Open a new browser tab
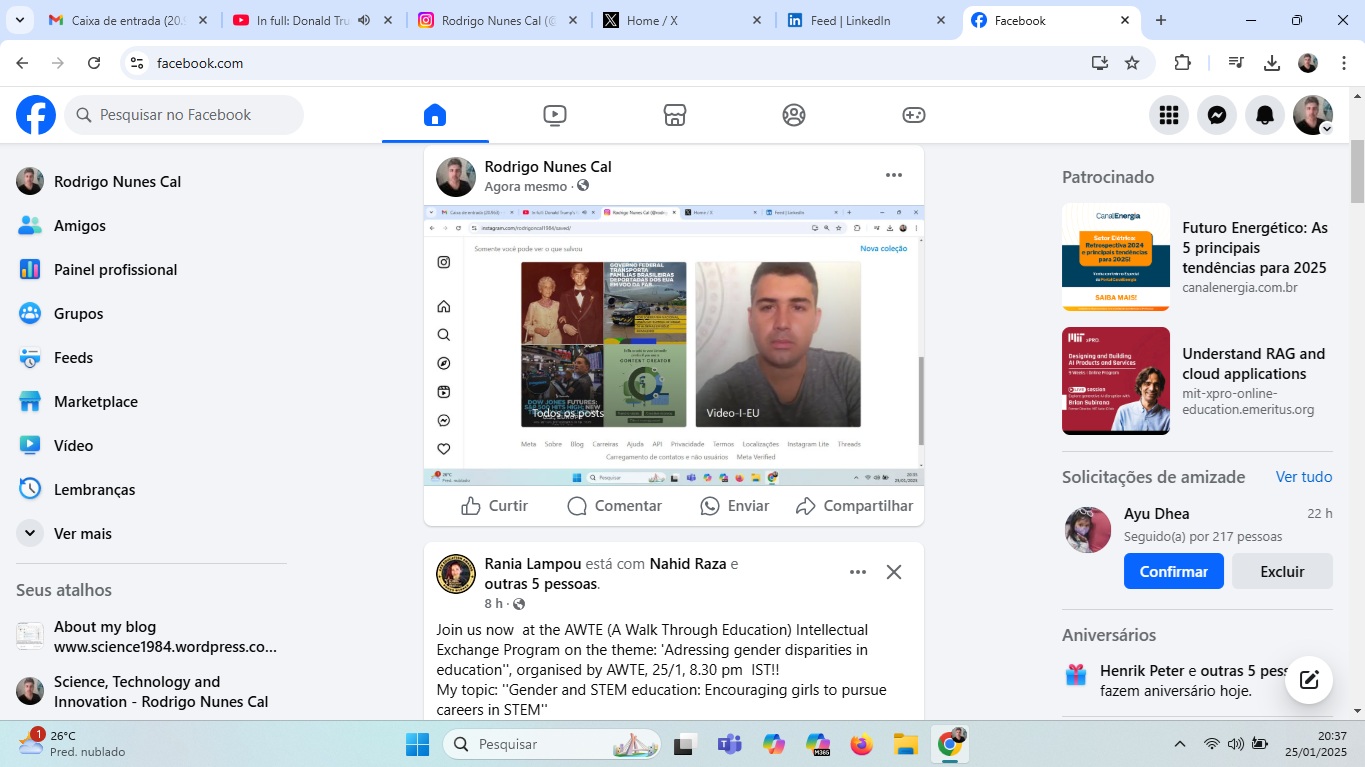1365x767 pixels. click(1161, 20)
